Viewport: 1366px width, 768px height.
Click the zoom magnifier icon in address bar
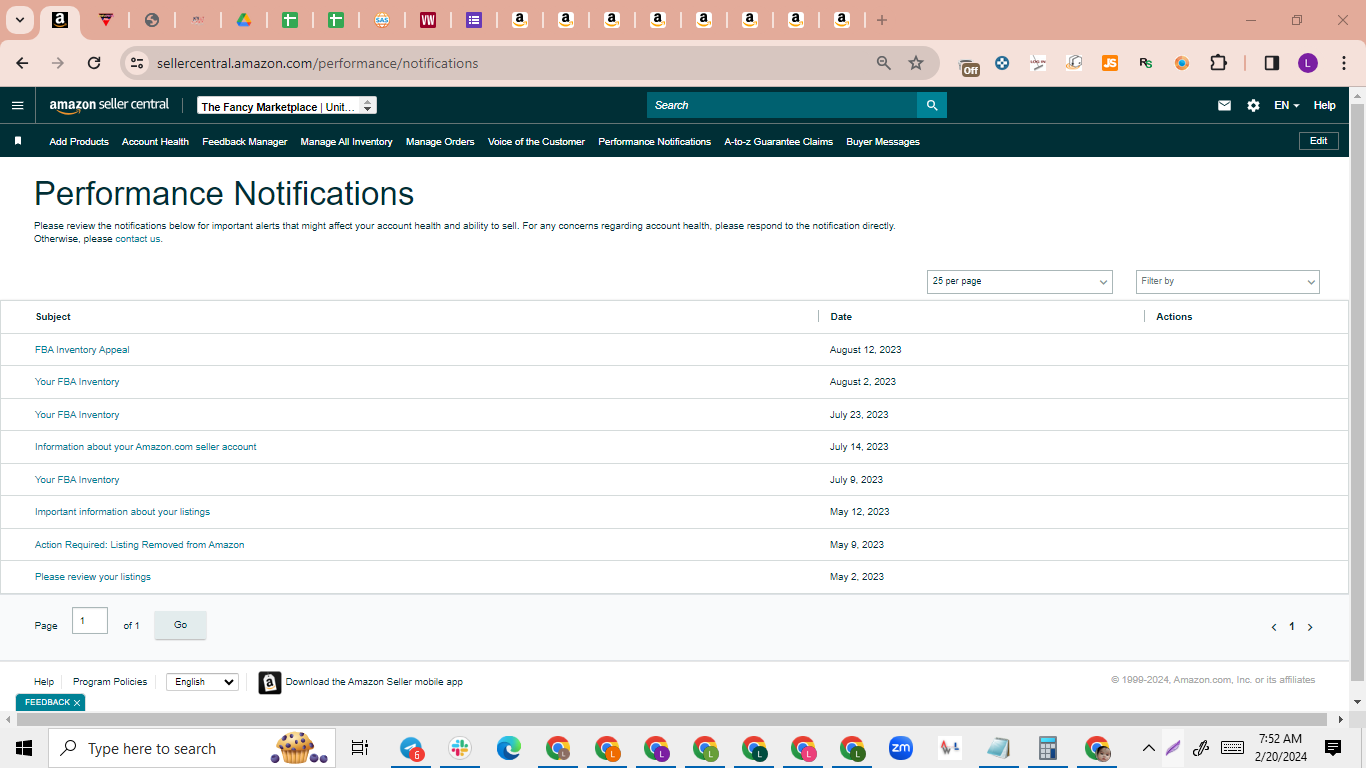coord(884,63)
